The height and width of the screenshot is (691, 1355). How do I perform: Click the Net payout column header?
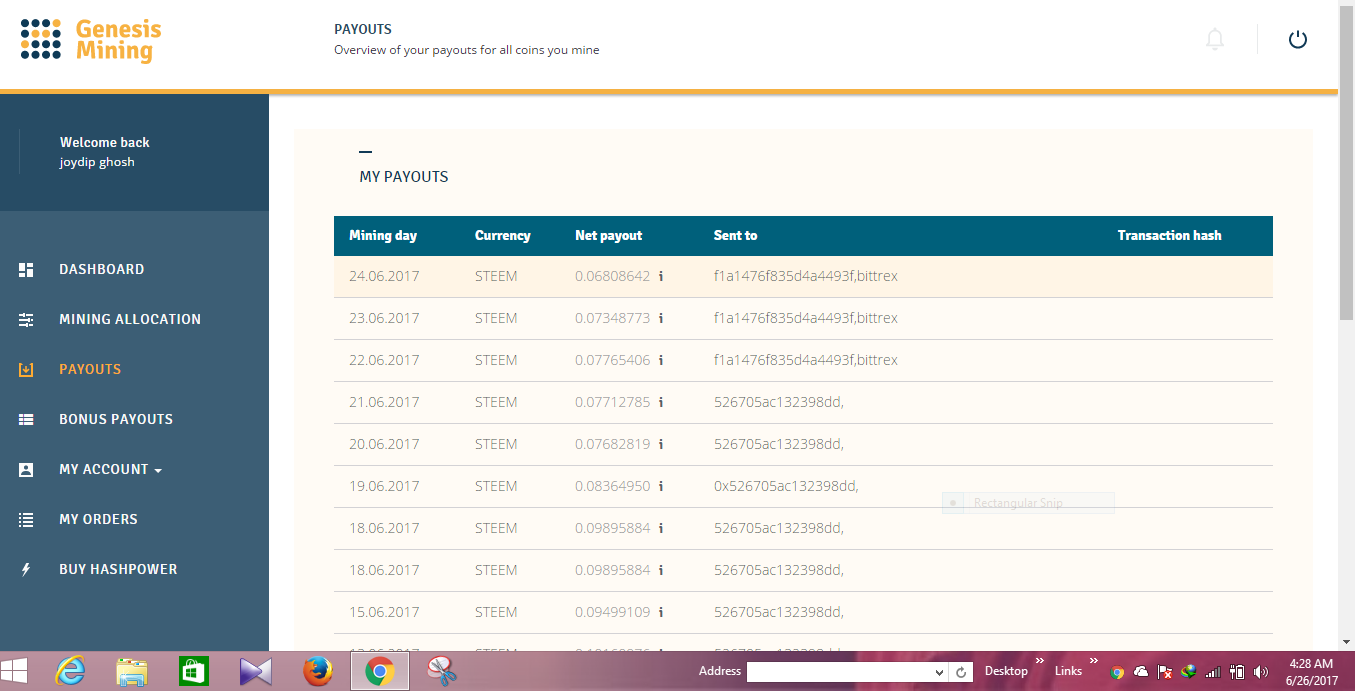click(x=609, y=236)
